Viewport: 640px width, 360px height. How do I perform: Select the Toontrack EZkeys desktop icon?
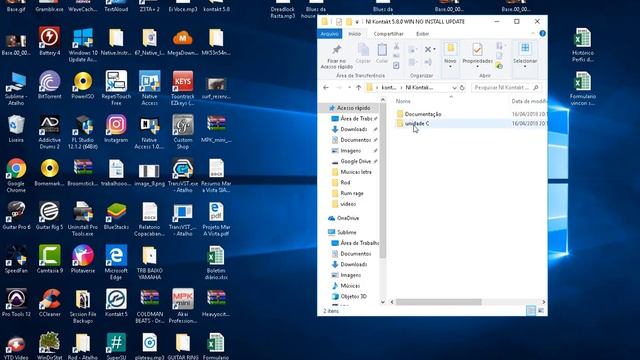[183, 88]
